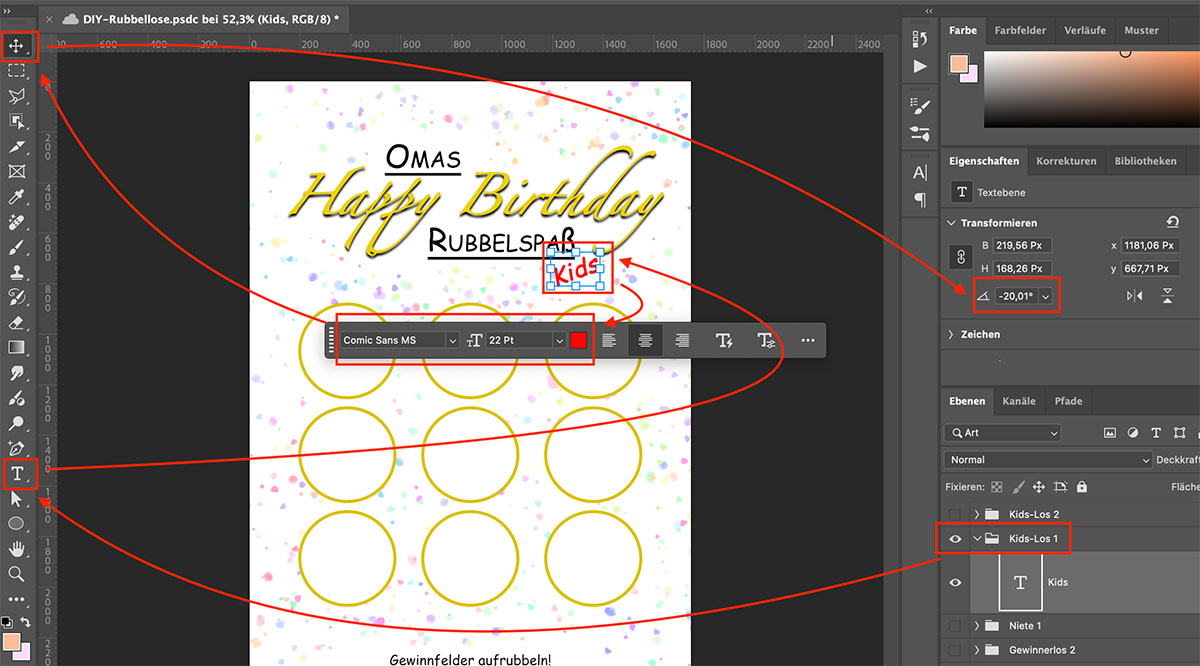The image size is (1200, 666).
Task: Collapse the Kids-Los 1 group
Action: (x=977, y=539)
